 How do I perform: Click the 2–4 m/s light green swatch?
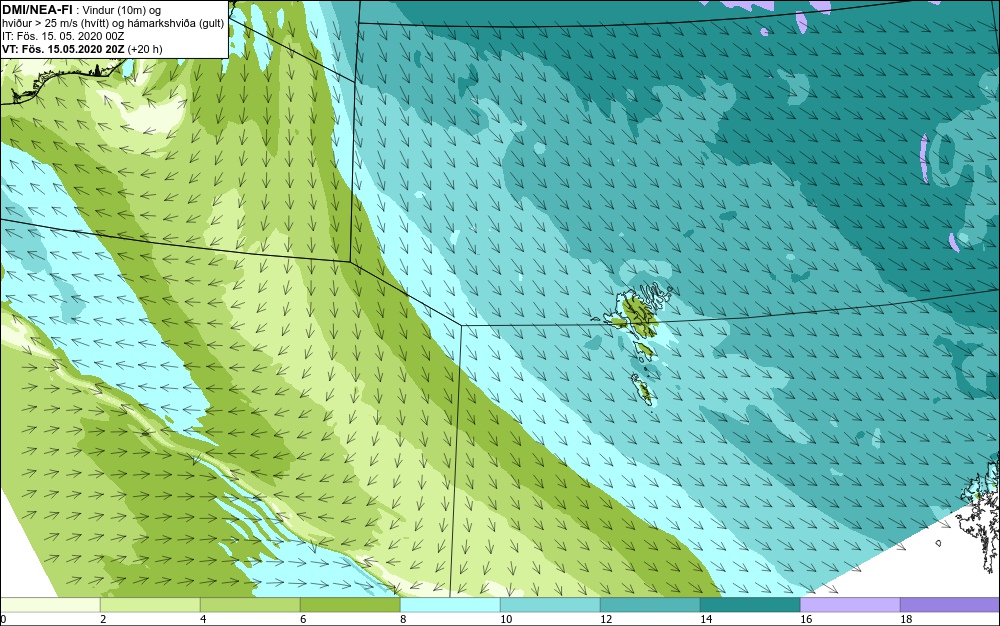(150, 604)
